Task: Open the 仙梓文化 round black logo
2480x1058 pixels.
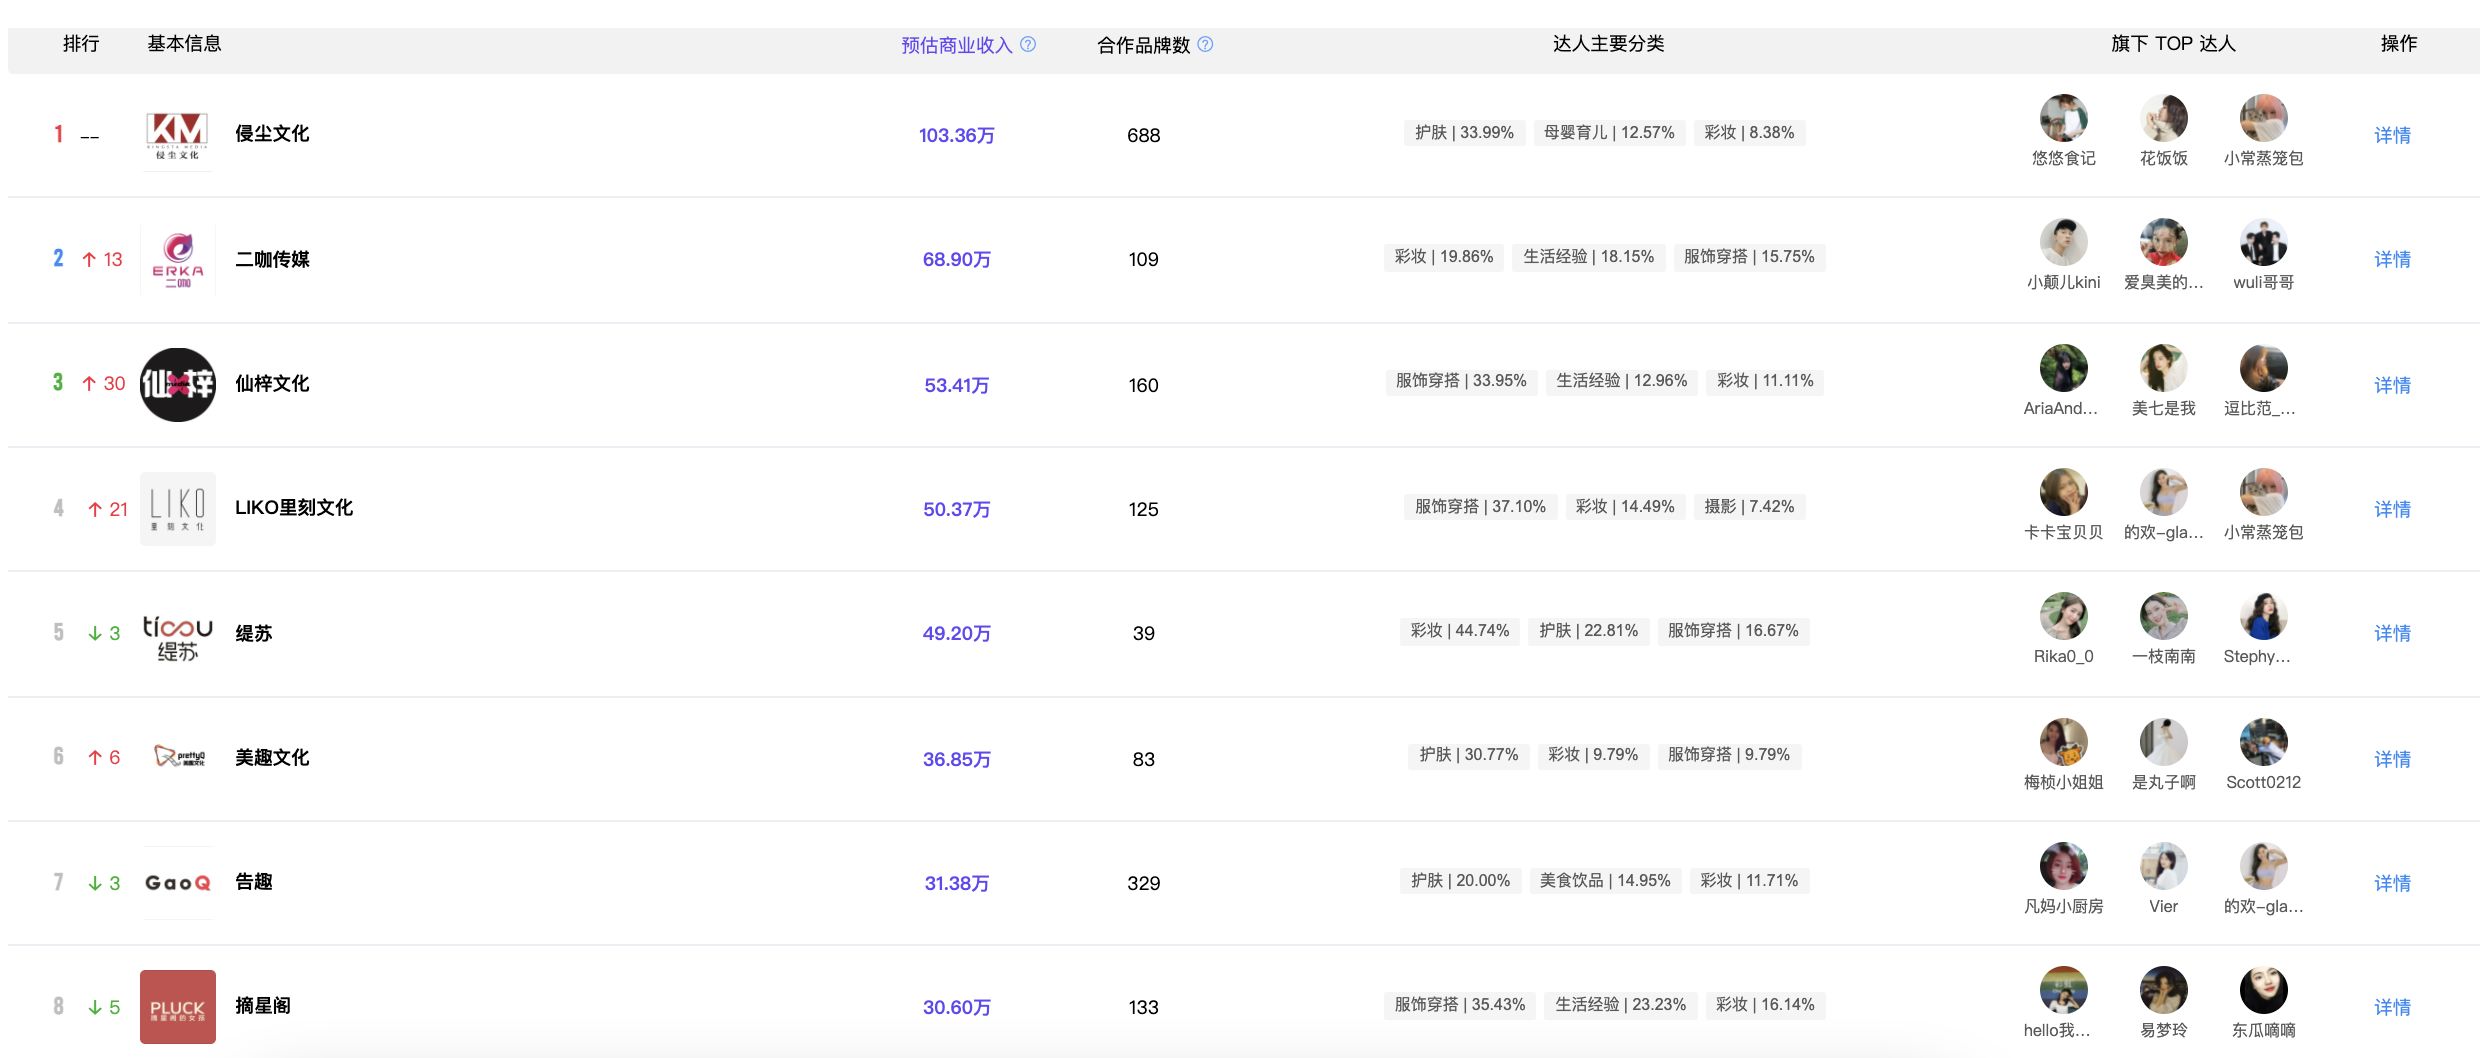Action: (178, 385)
